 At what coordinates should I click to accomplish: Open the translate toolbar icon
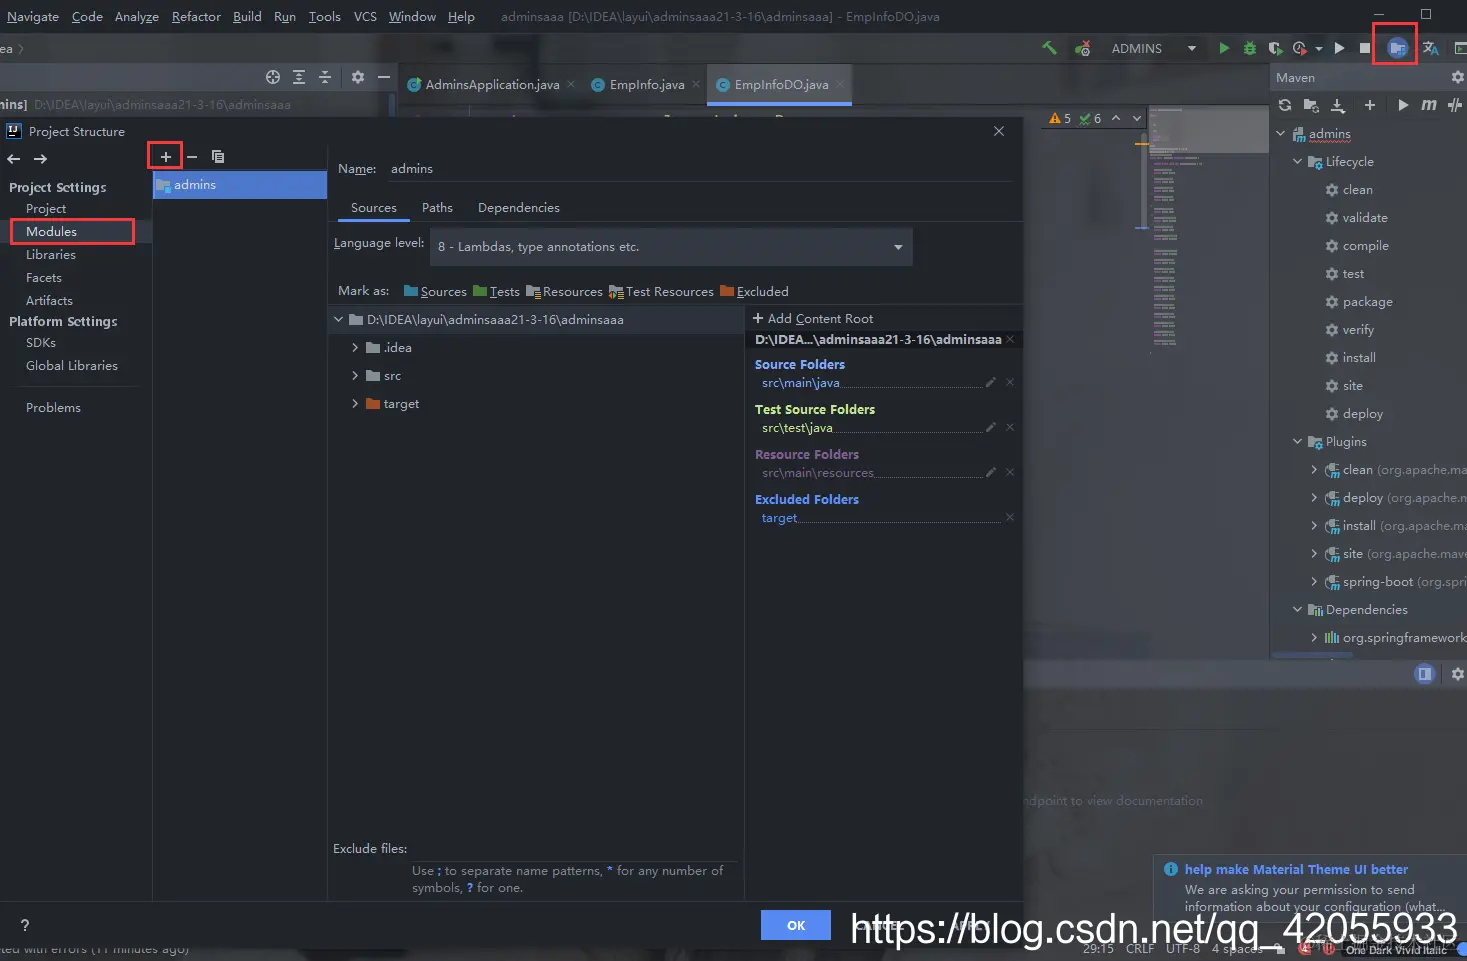pos(1431,48)
